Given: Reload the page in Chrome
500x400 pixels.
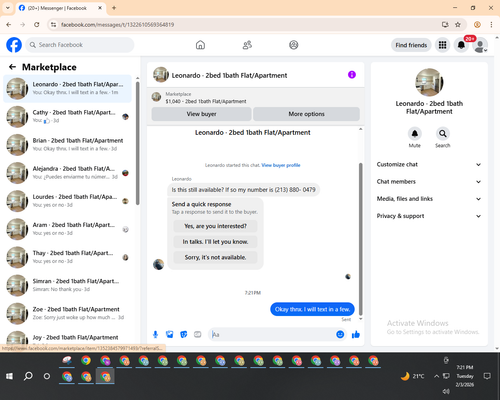Looking at the screenshot, I should (x=37, y=25).
